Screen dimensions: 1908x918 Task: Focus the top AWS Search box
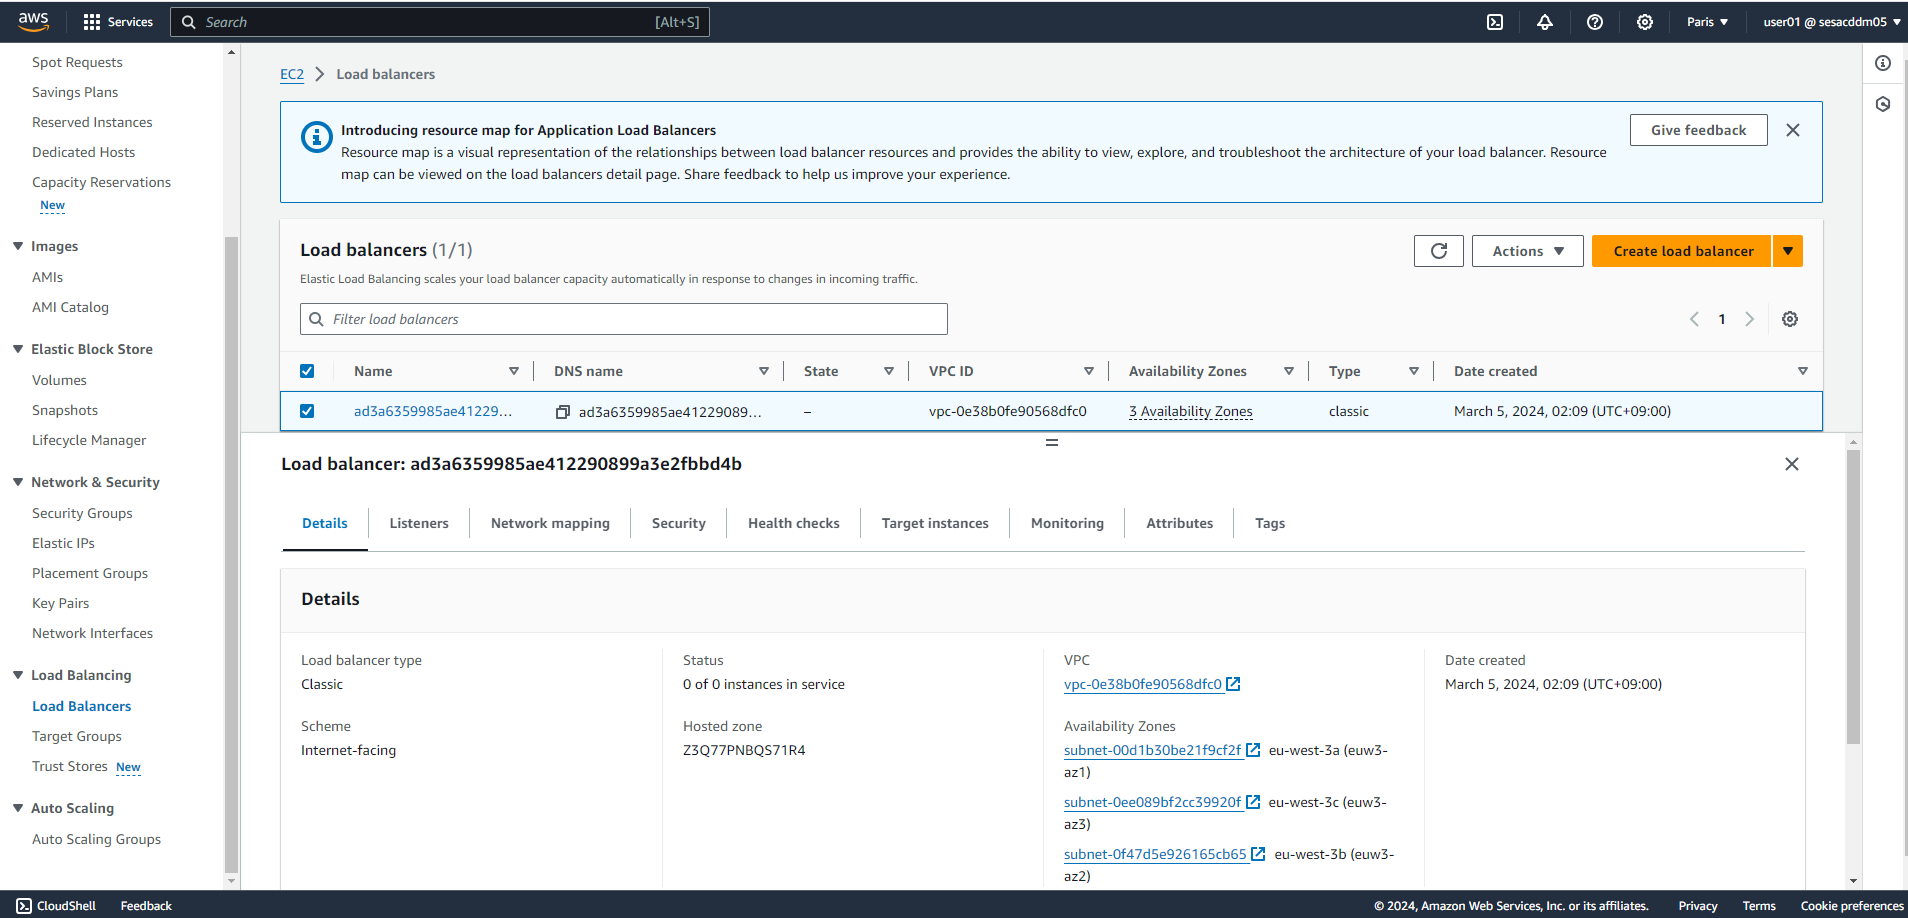tap(440, 22)
